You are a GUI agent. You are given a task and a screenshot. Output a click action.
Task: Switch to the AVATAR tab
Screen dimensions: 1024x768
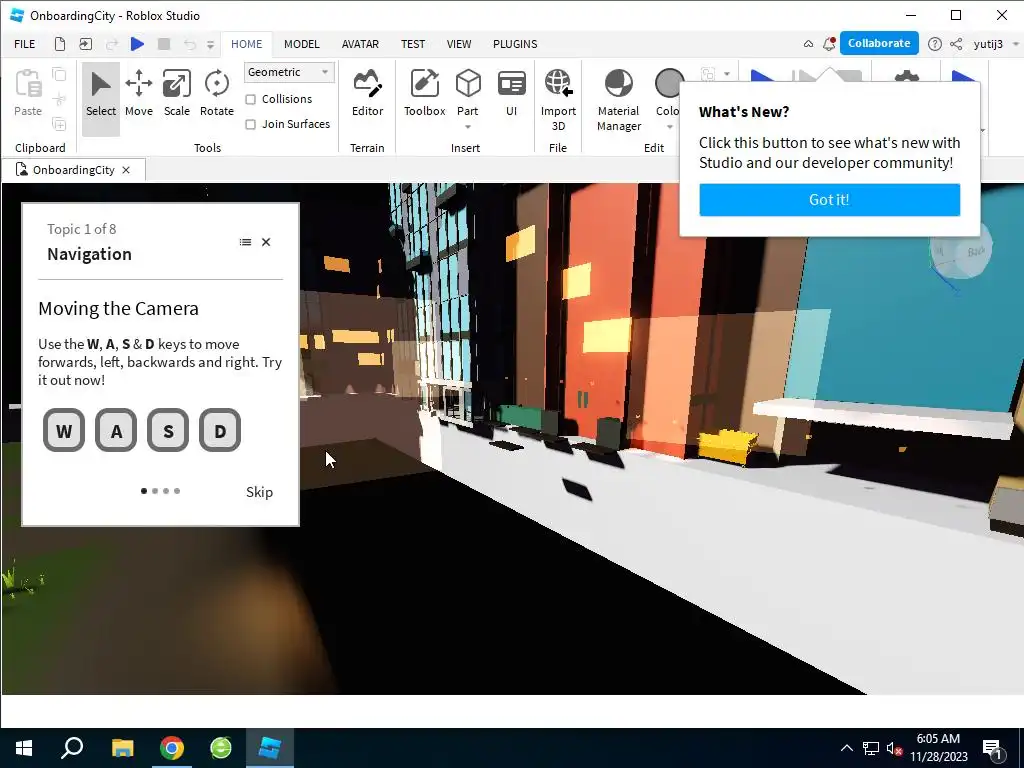pyautogui.click(x=360, y=44)
